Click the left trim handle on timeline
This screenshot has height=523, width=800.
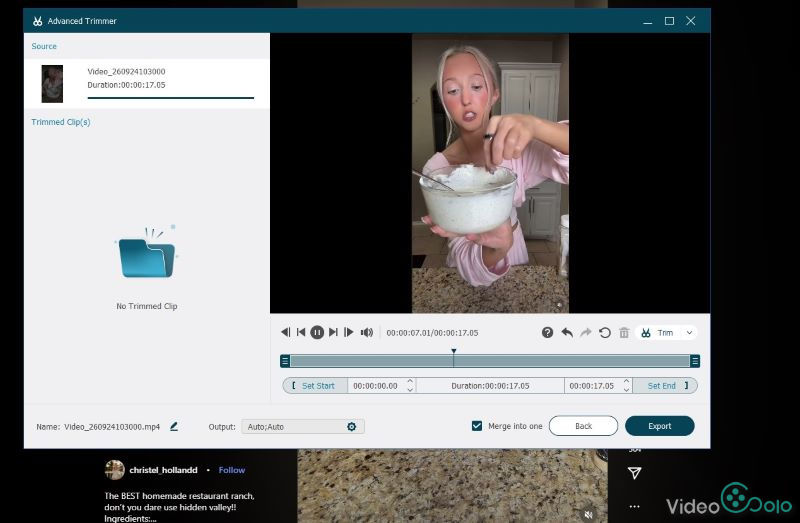pyautogui.click(x=285, y=361)
